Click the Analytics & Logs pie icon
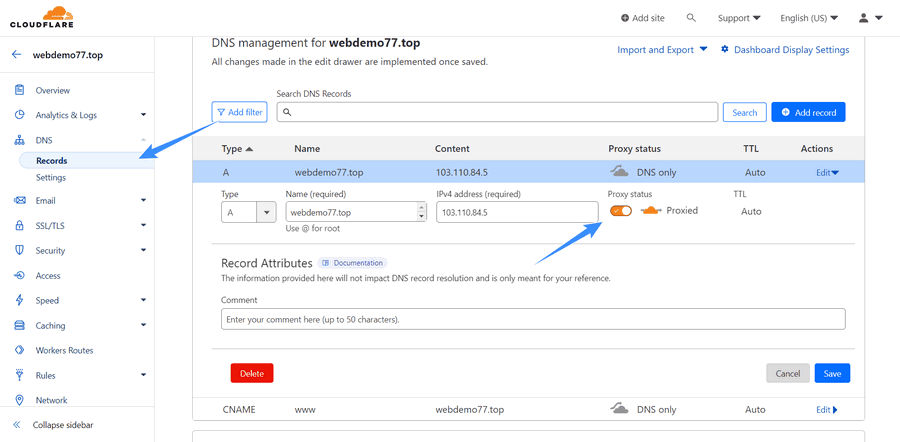Screen dimensions: 900x442 pyautogui.click(x=20, y=115)
